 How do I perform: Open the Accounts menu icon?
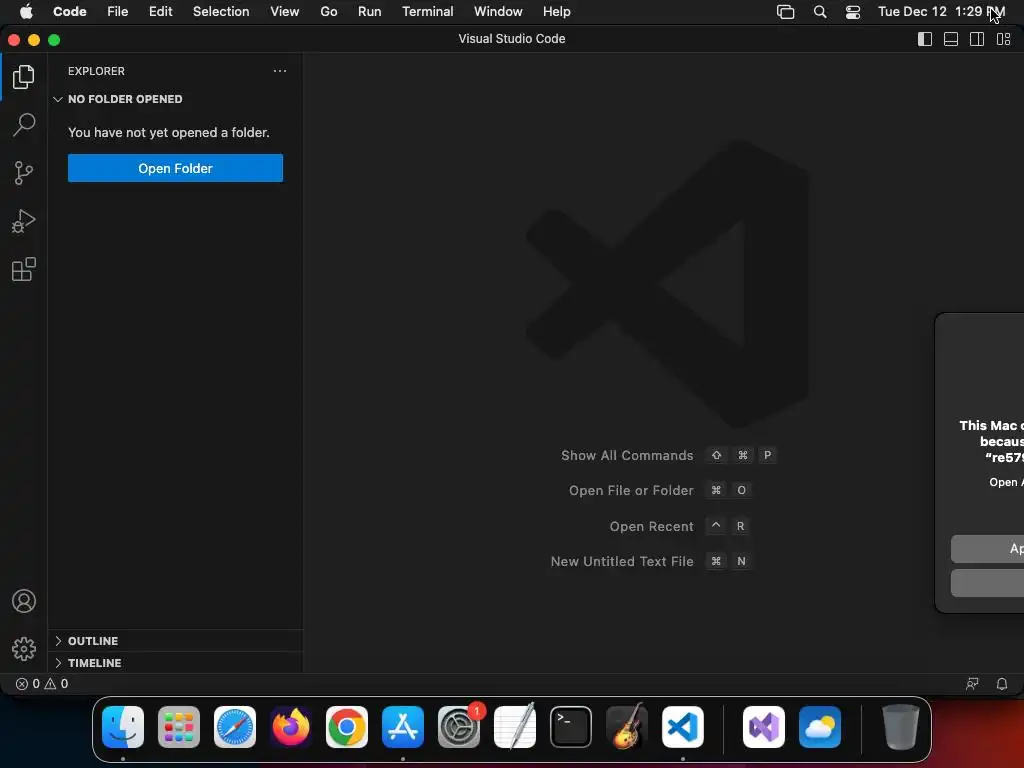click(24, 601)
